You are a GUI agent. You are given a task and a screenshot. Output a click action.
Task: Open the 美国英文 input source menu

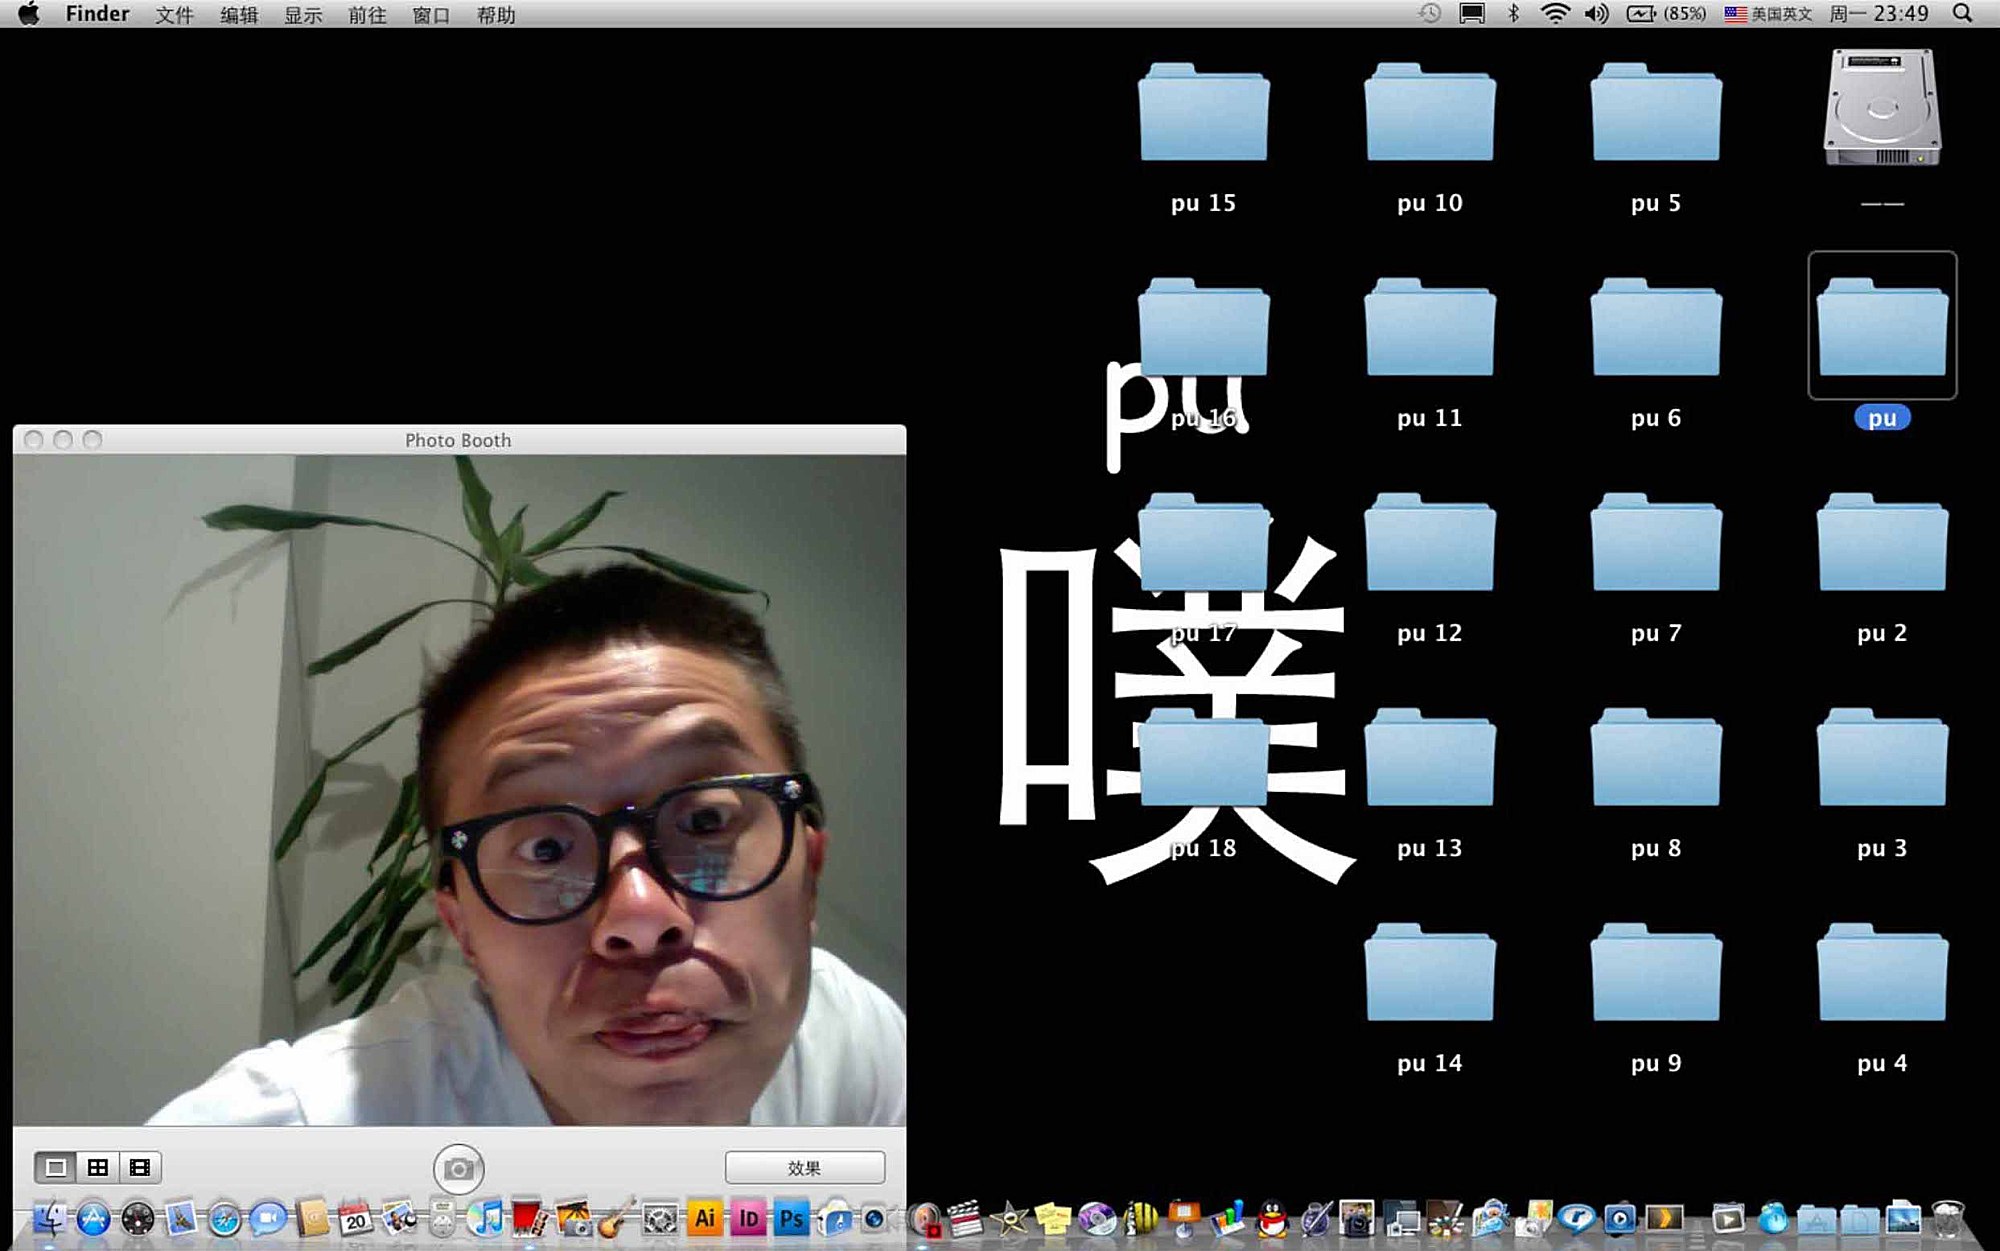click(1768, 14)
